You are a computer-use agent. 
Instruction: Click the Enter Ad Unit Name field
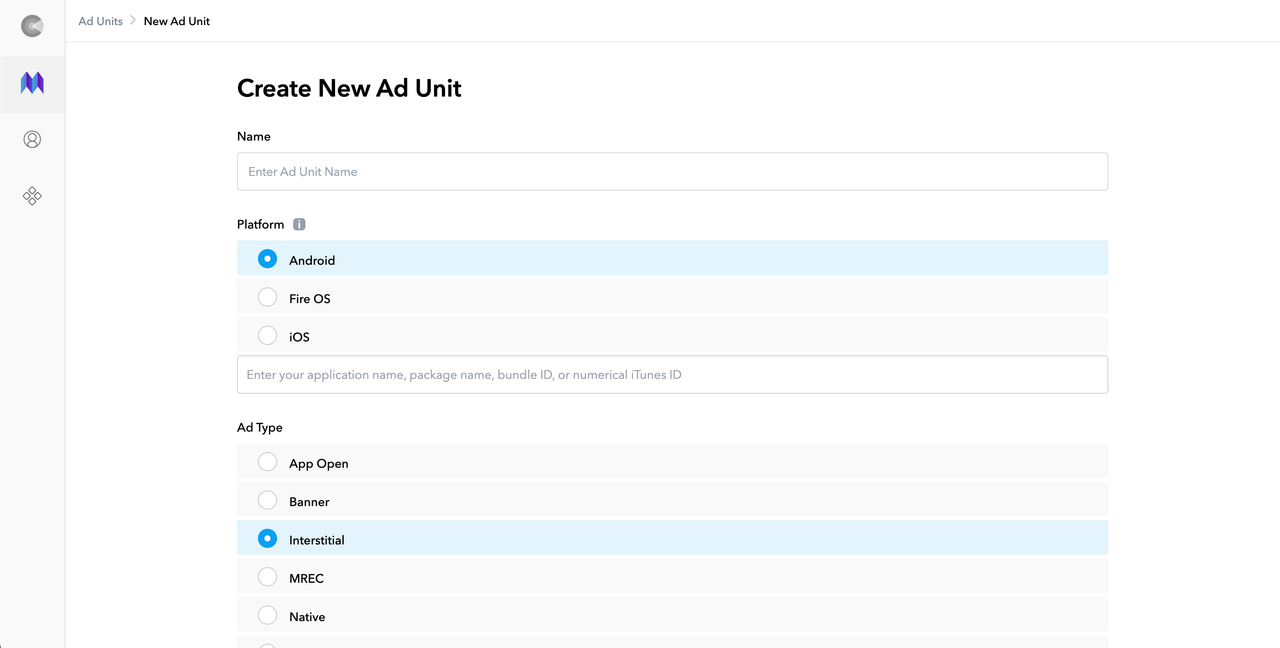pos(672,171)
